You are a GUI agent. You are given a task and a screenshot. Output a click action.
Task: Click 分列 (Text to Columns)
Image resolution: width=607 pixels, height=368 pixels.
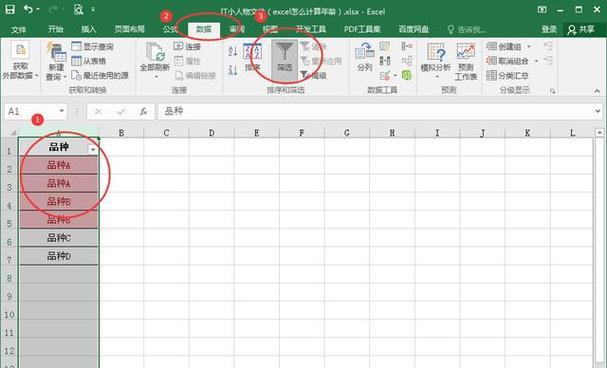pos(365,57)
